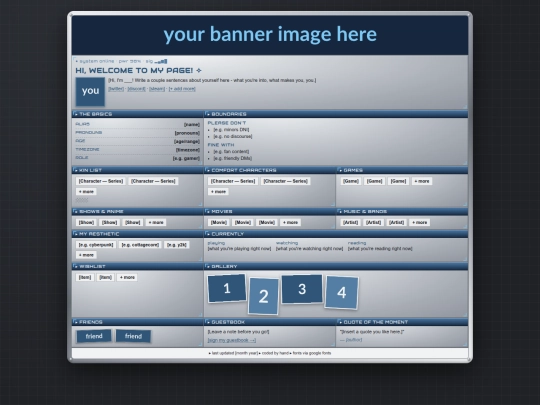Open the [steam] profile link
The image size is (540, 405).
pos(157,89)
